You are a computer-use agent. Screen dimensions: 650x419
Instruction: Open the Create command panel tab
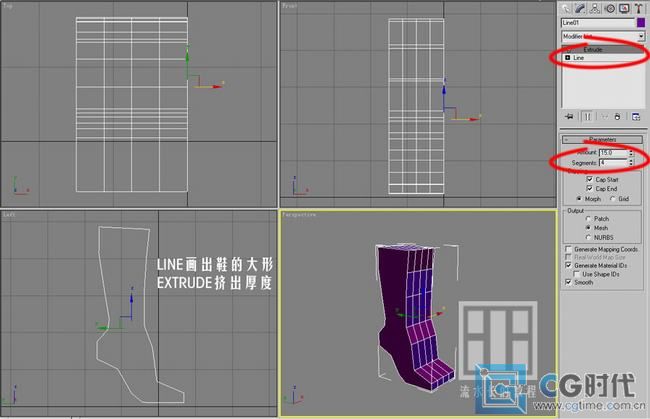[566, 8]
